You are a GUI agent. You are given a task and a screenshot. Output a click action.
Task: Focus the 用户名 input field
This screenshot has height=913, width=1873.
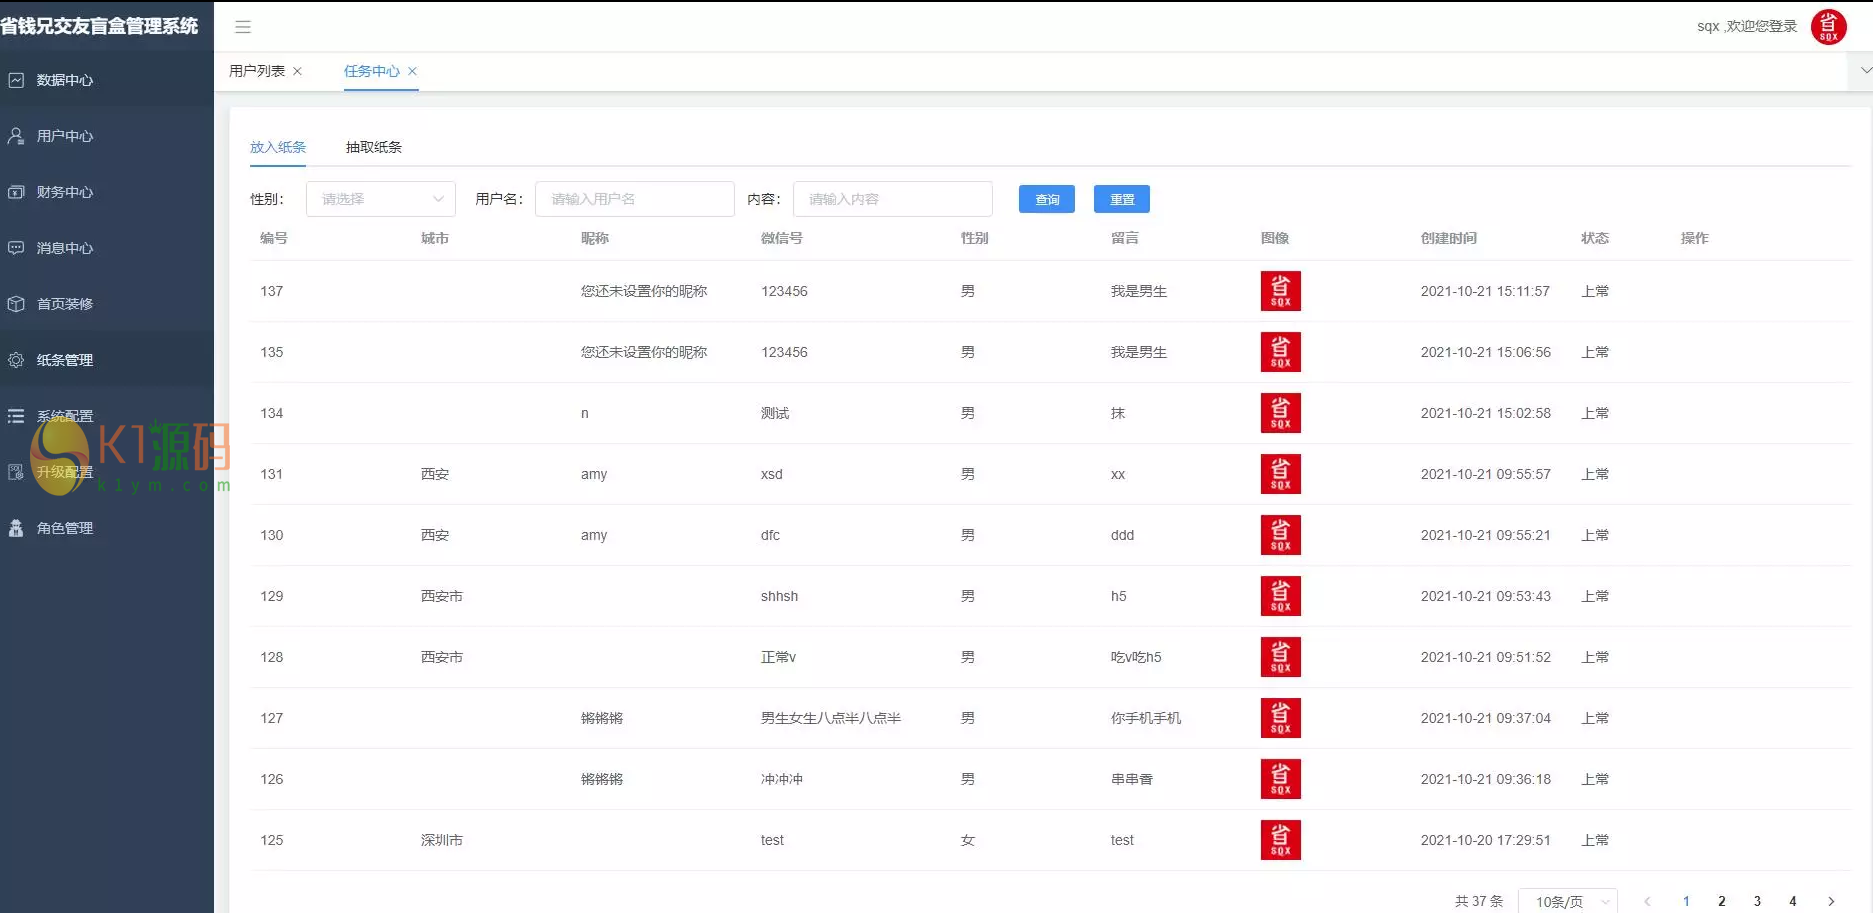pyautogui.click(x=634, y=199)
